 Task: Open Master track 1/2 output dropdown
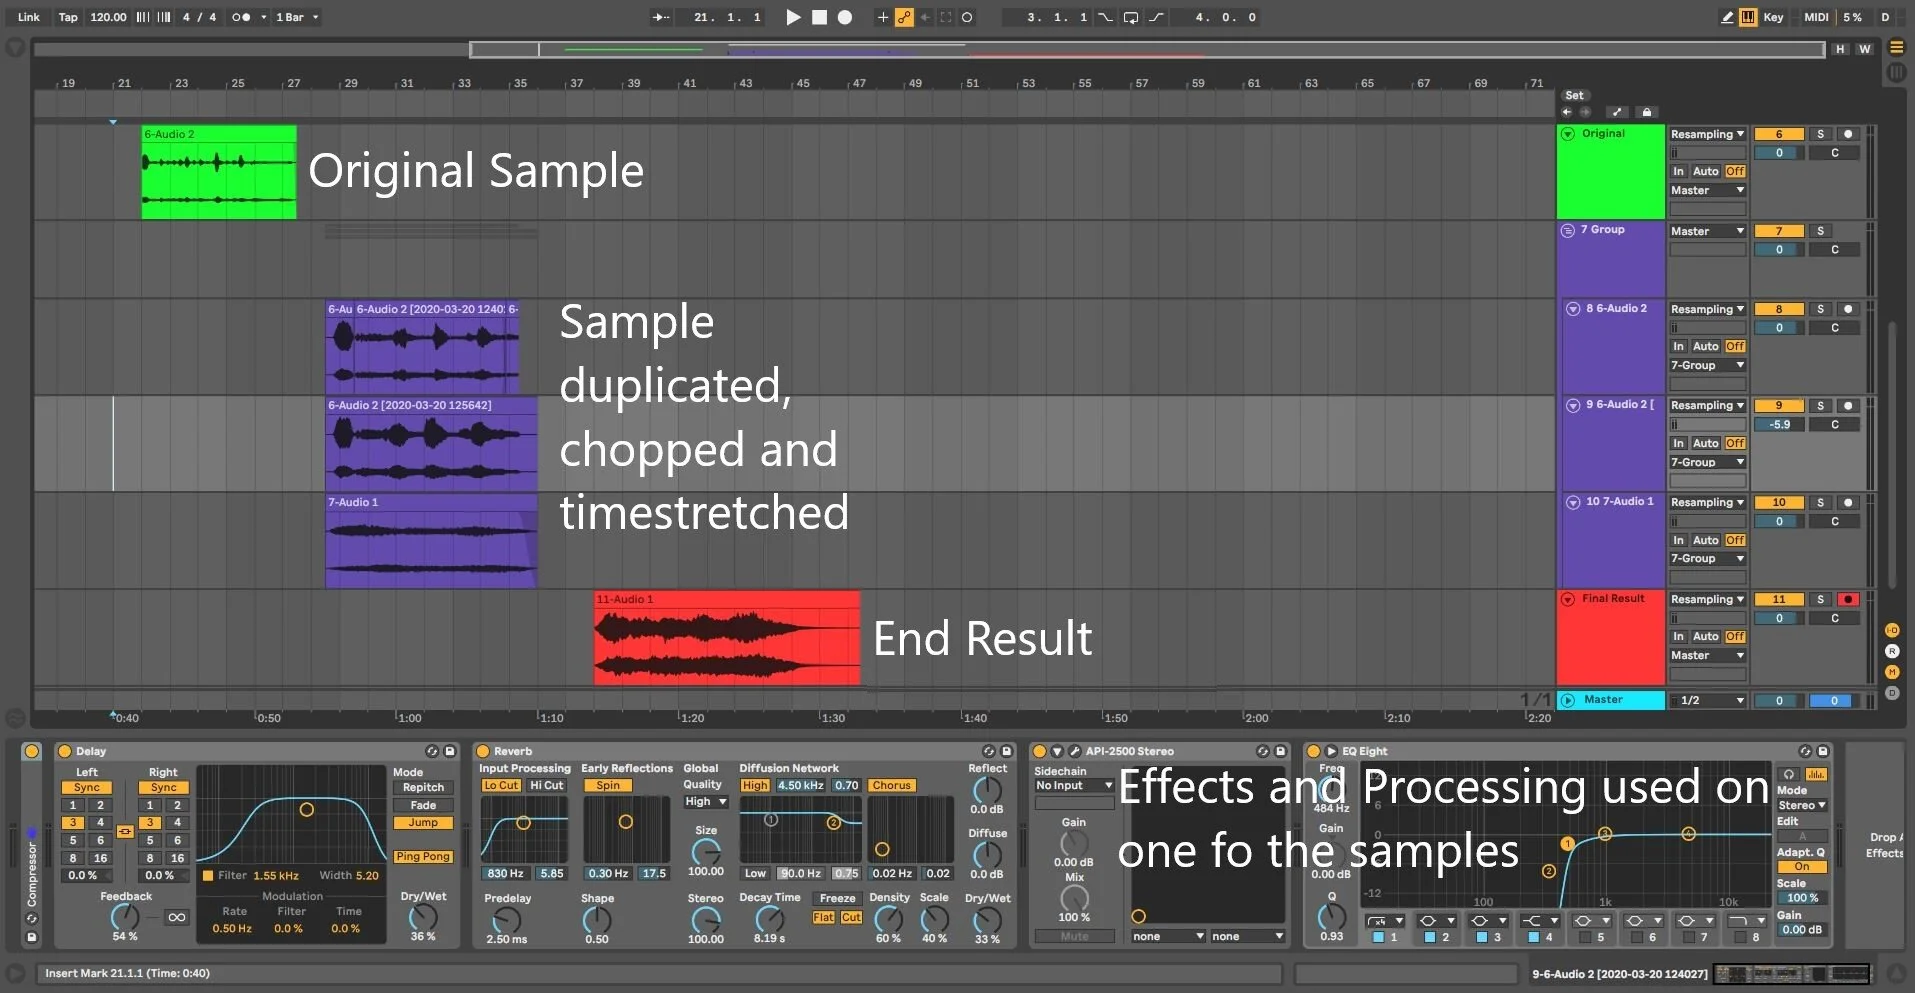point(1708,701)
